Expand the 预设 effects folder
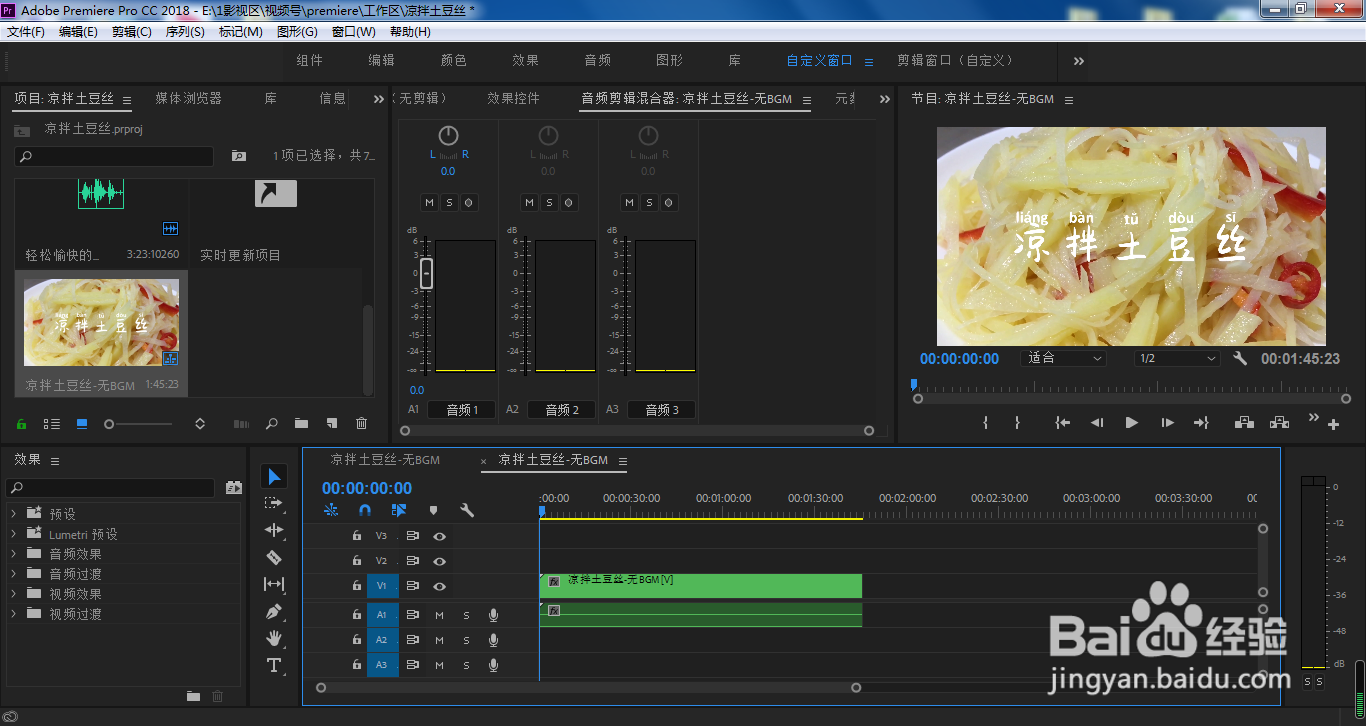1366x726 pixels. point(13,513)
